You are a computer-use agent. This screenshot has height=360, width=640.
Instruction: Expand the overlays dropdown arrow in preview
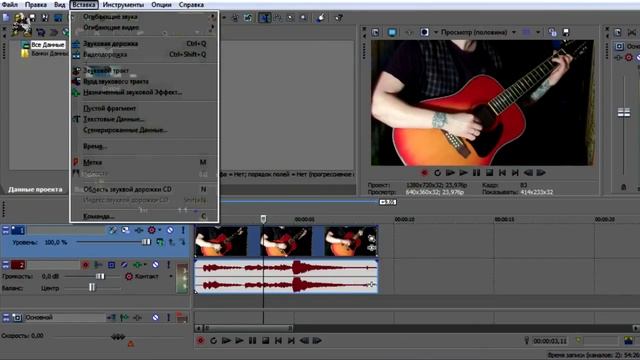coord(538,32)
